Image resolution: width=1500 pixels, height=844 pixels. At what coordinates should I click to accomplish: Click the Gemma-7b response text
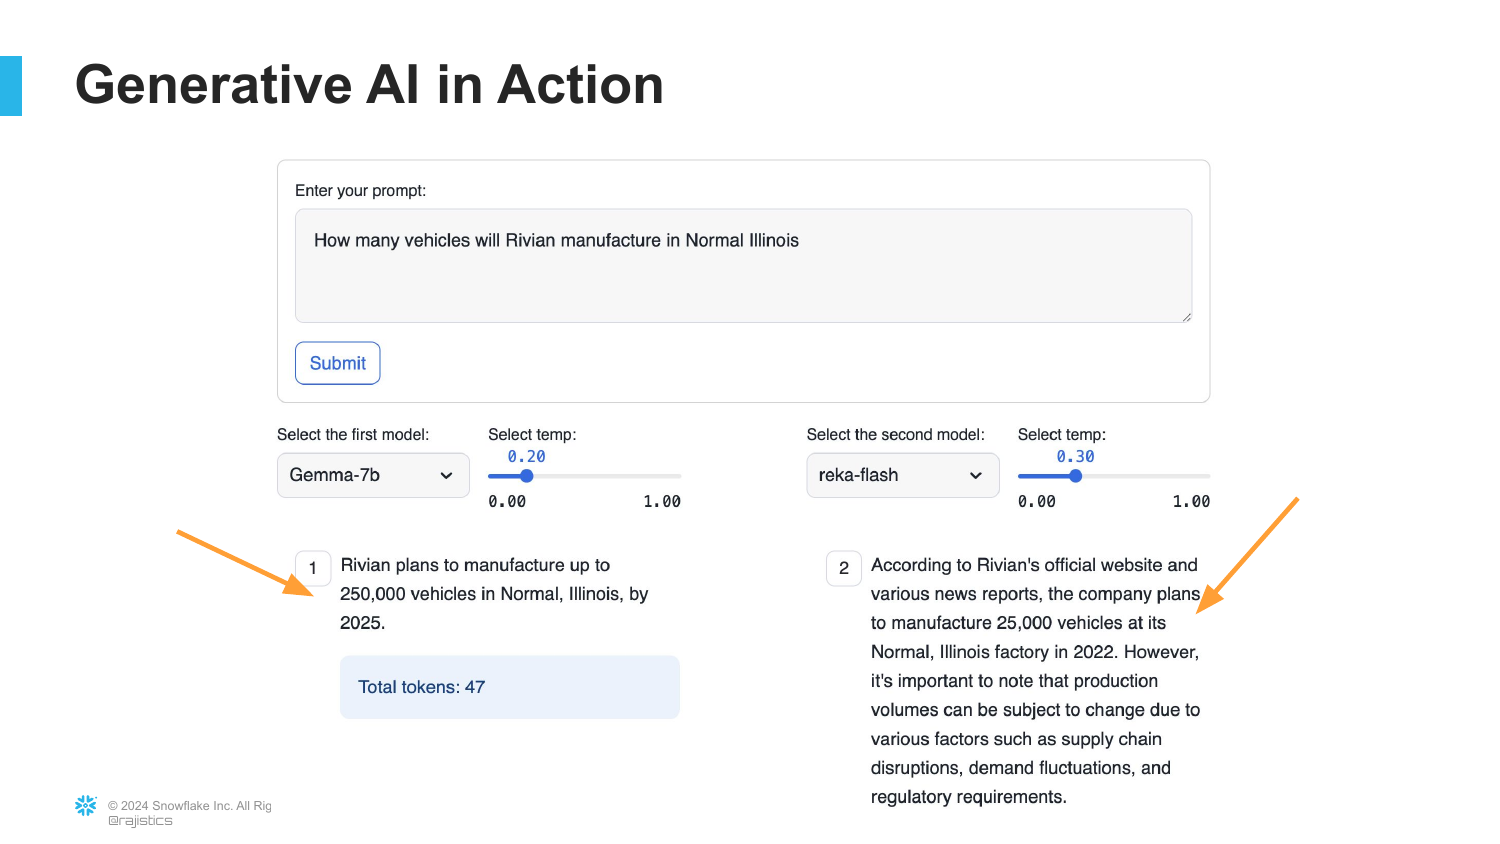(494, 594)
